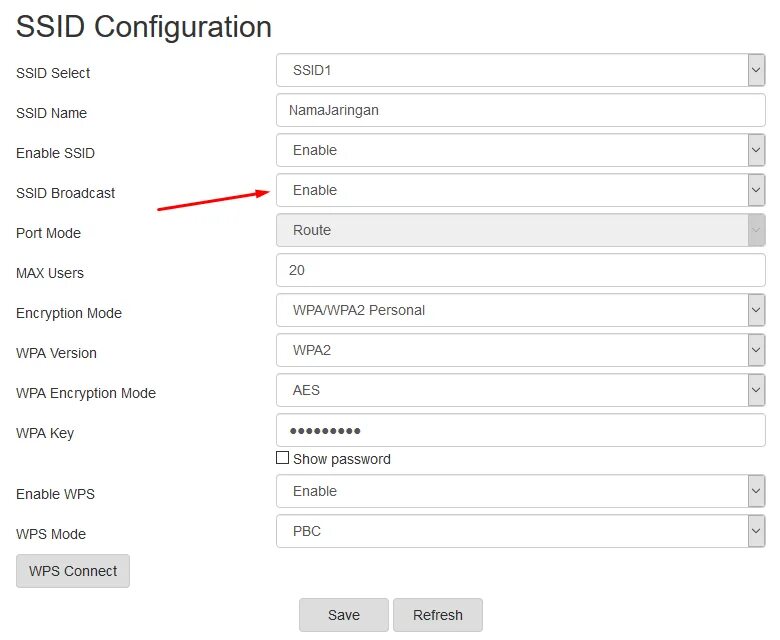This screenshot has height=640, width=780.
Task: Click the Refresh button
Action: (x=437, y=615)
